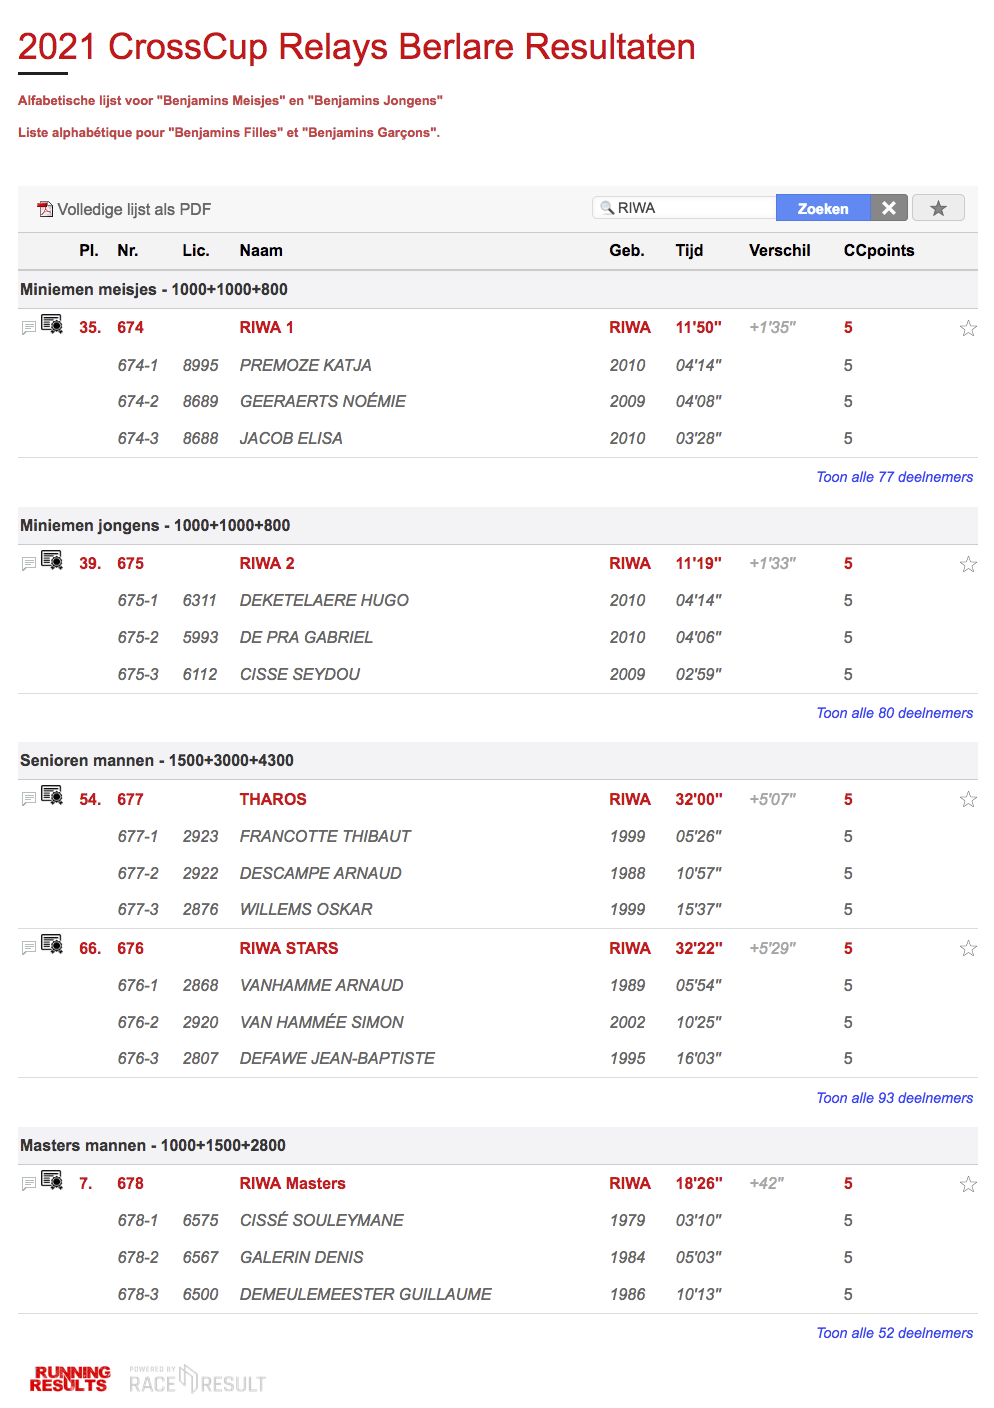994x1408 pixels.
Task: Open Volledige lijst als PDF link
Action: coord(134,209)
